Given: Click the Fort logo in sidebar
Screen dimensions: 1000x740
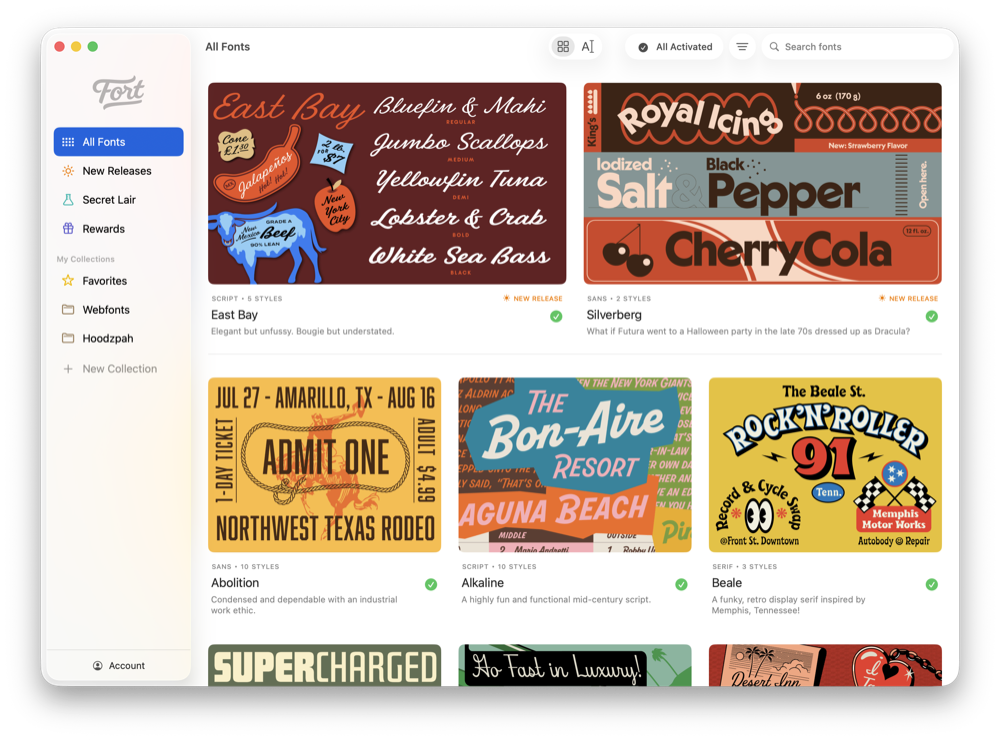Looking at the screenshot, I should 119,92.
